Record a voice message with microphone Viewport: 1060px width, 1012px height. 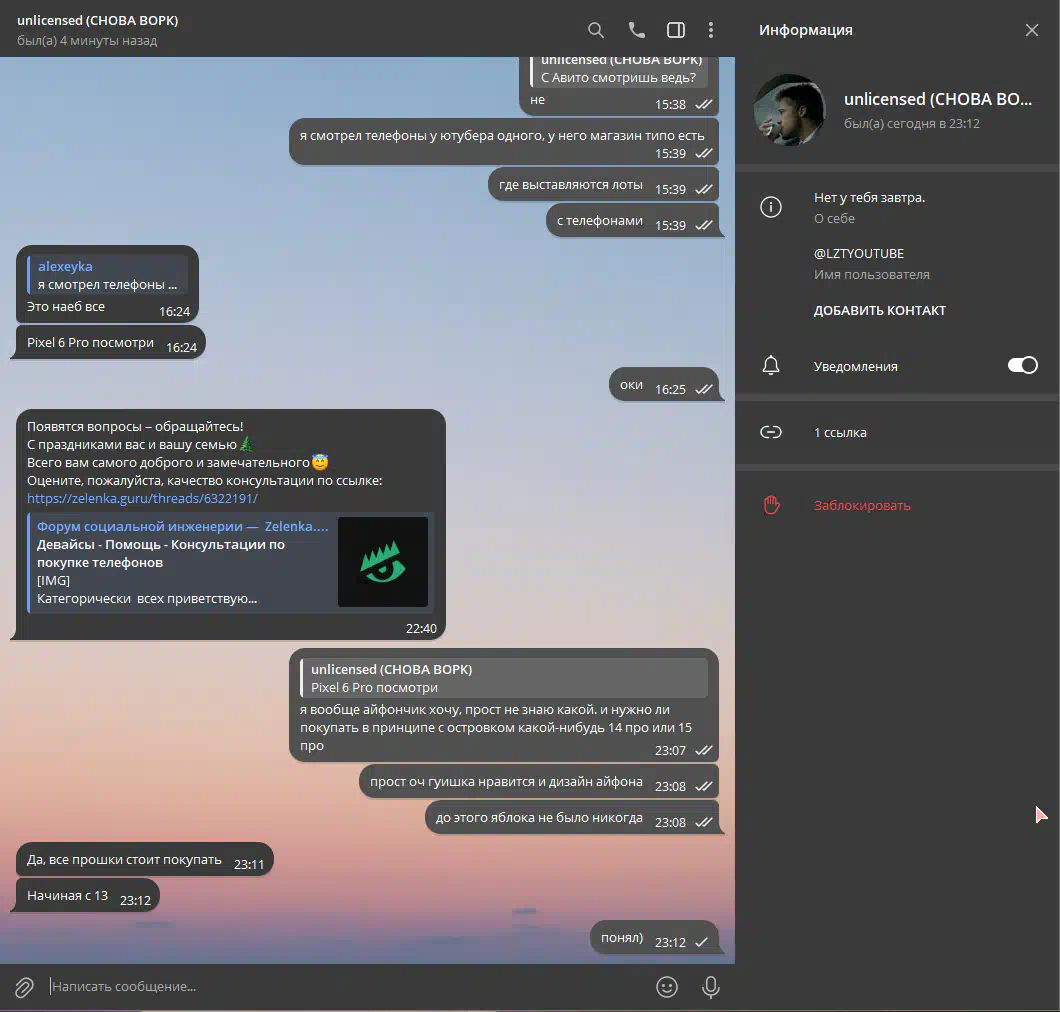[711, 987]
